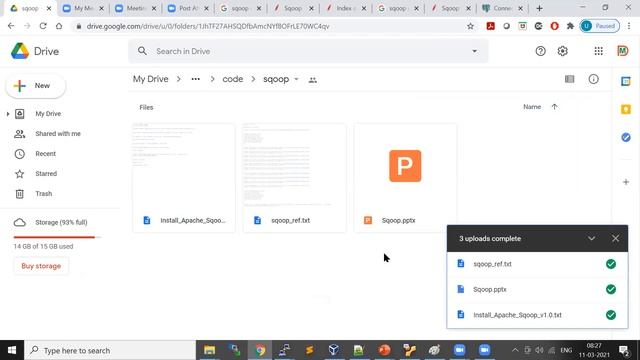Click the search magnifier icon in Drive

click(x=142, y=51)
